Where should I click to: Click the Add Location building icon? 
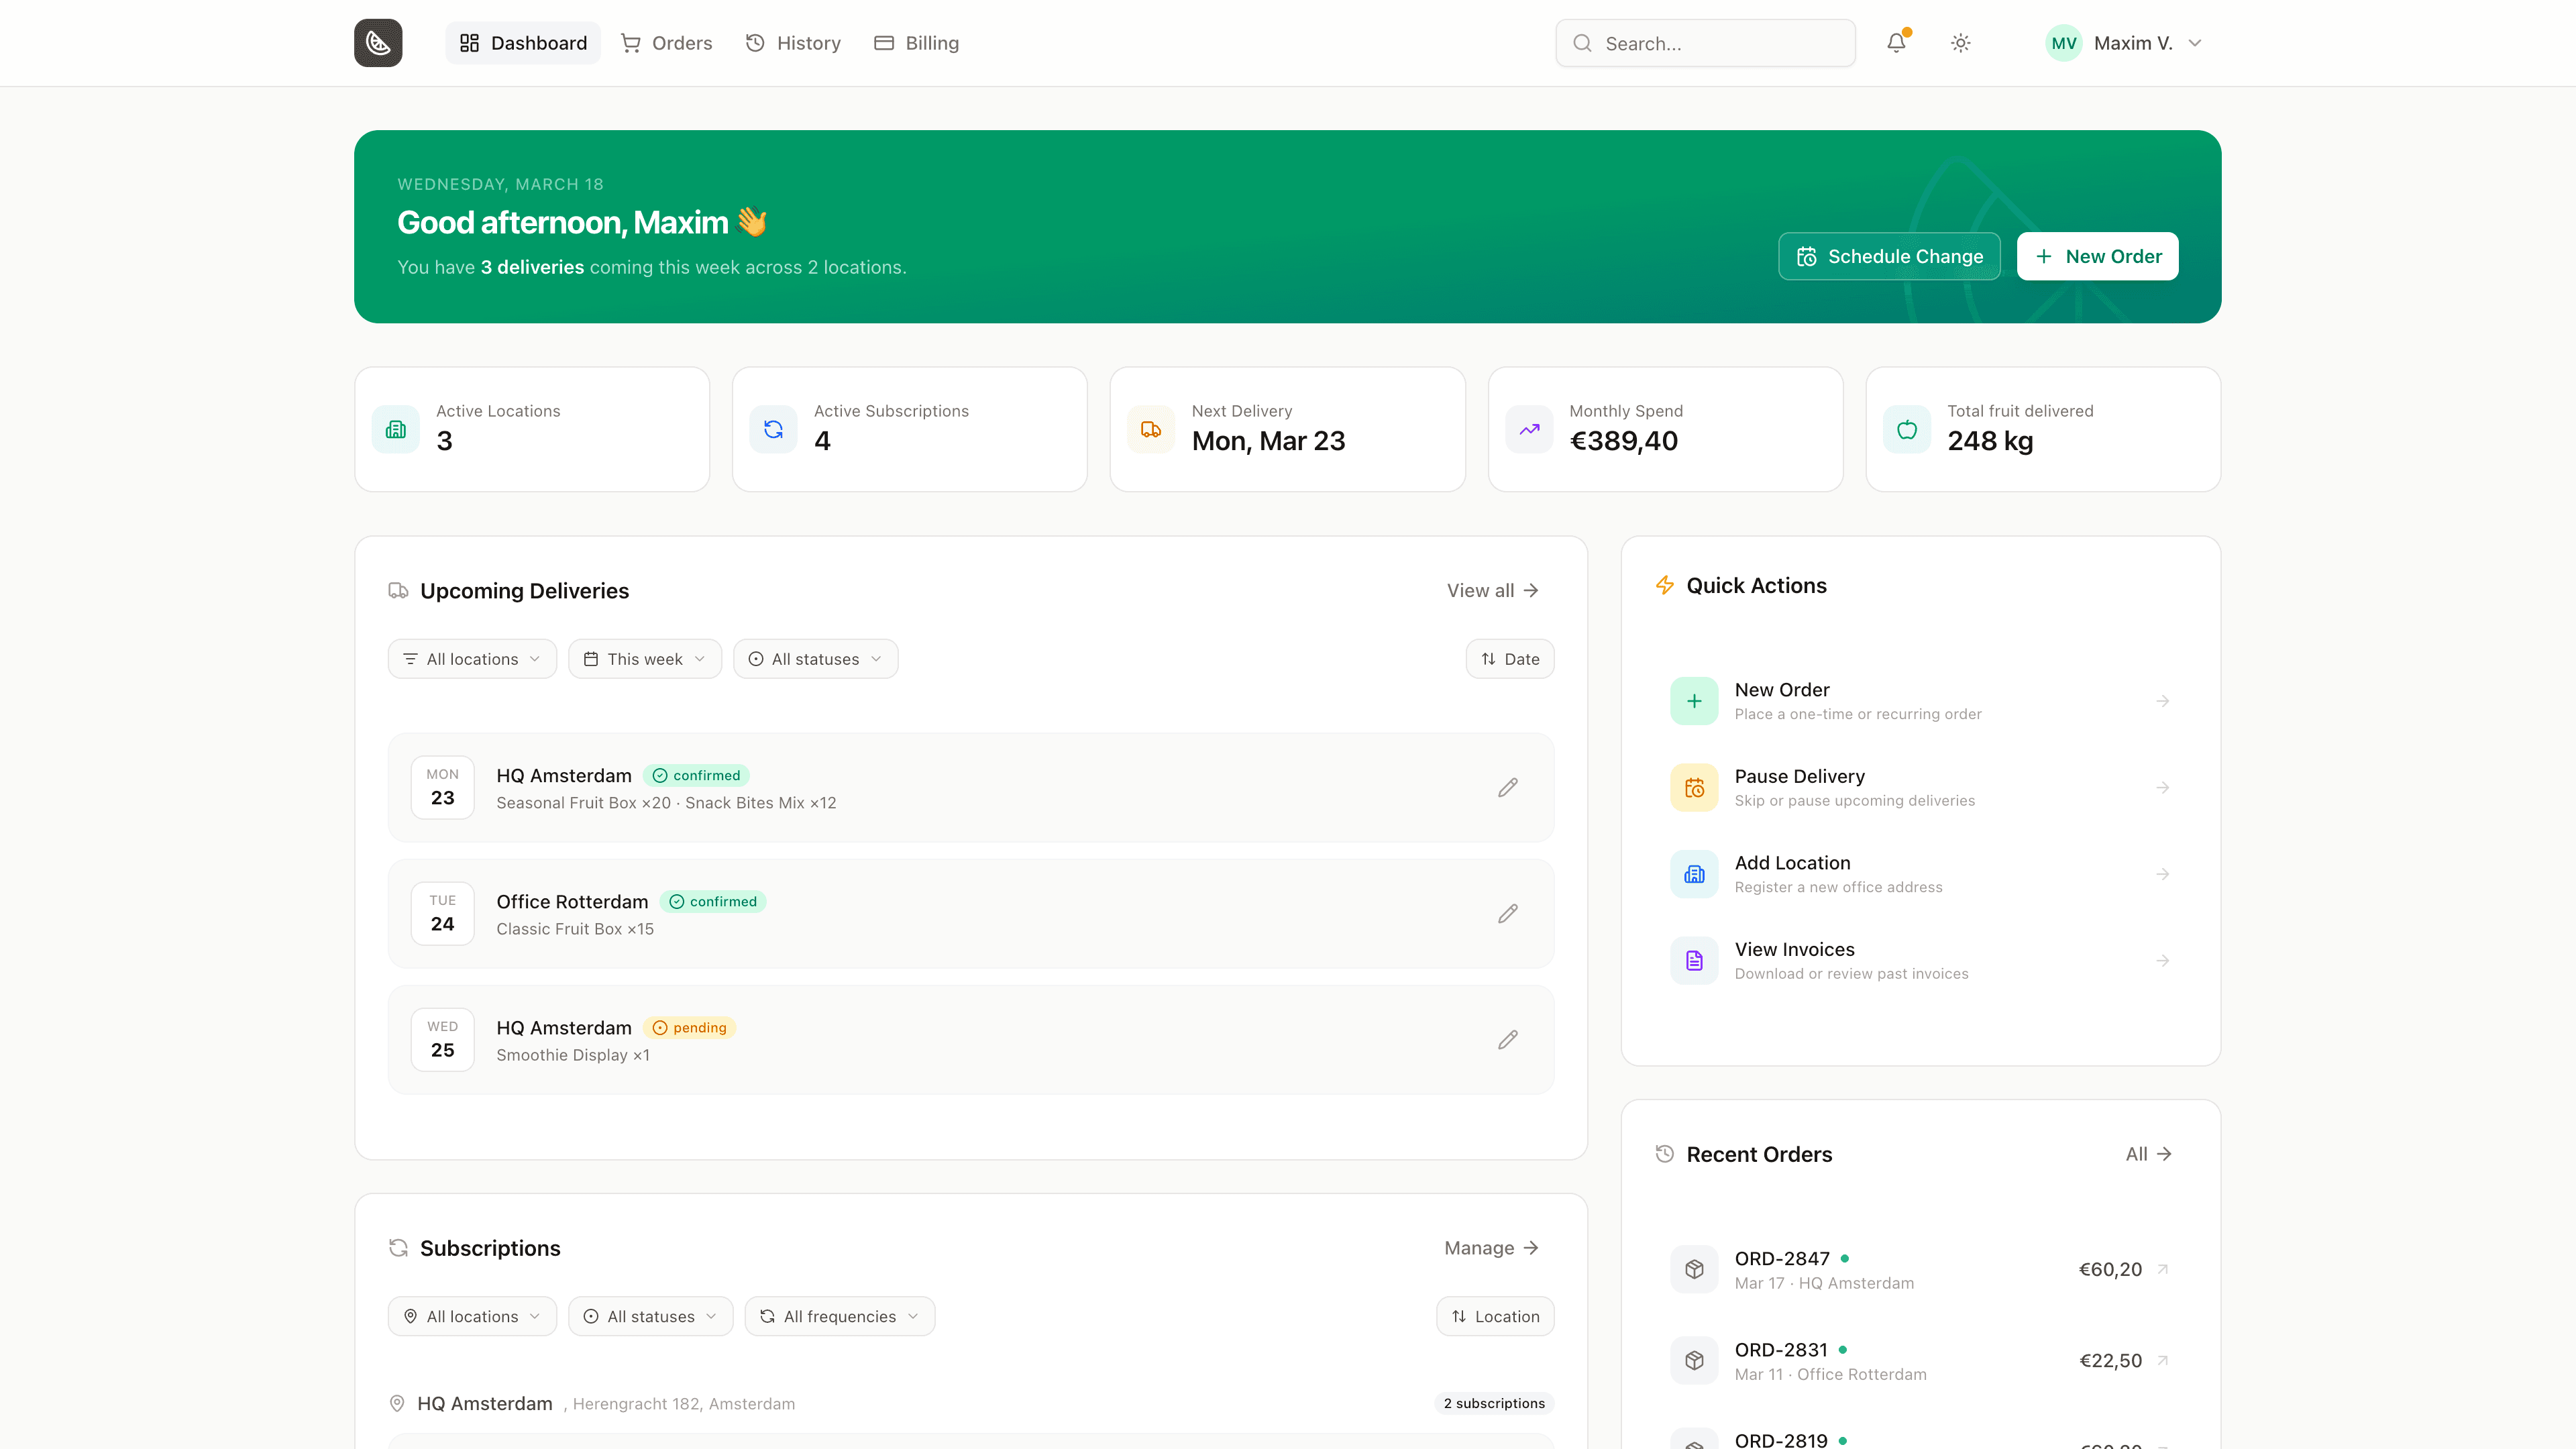1694,874
